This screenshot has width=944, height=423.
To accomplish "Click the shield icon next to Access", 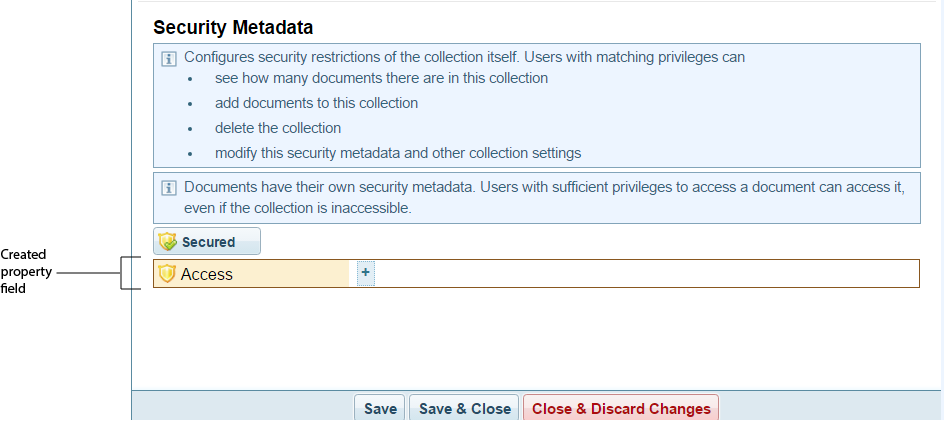I will click(167, 274).
